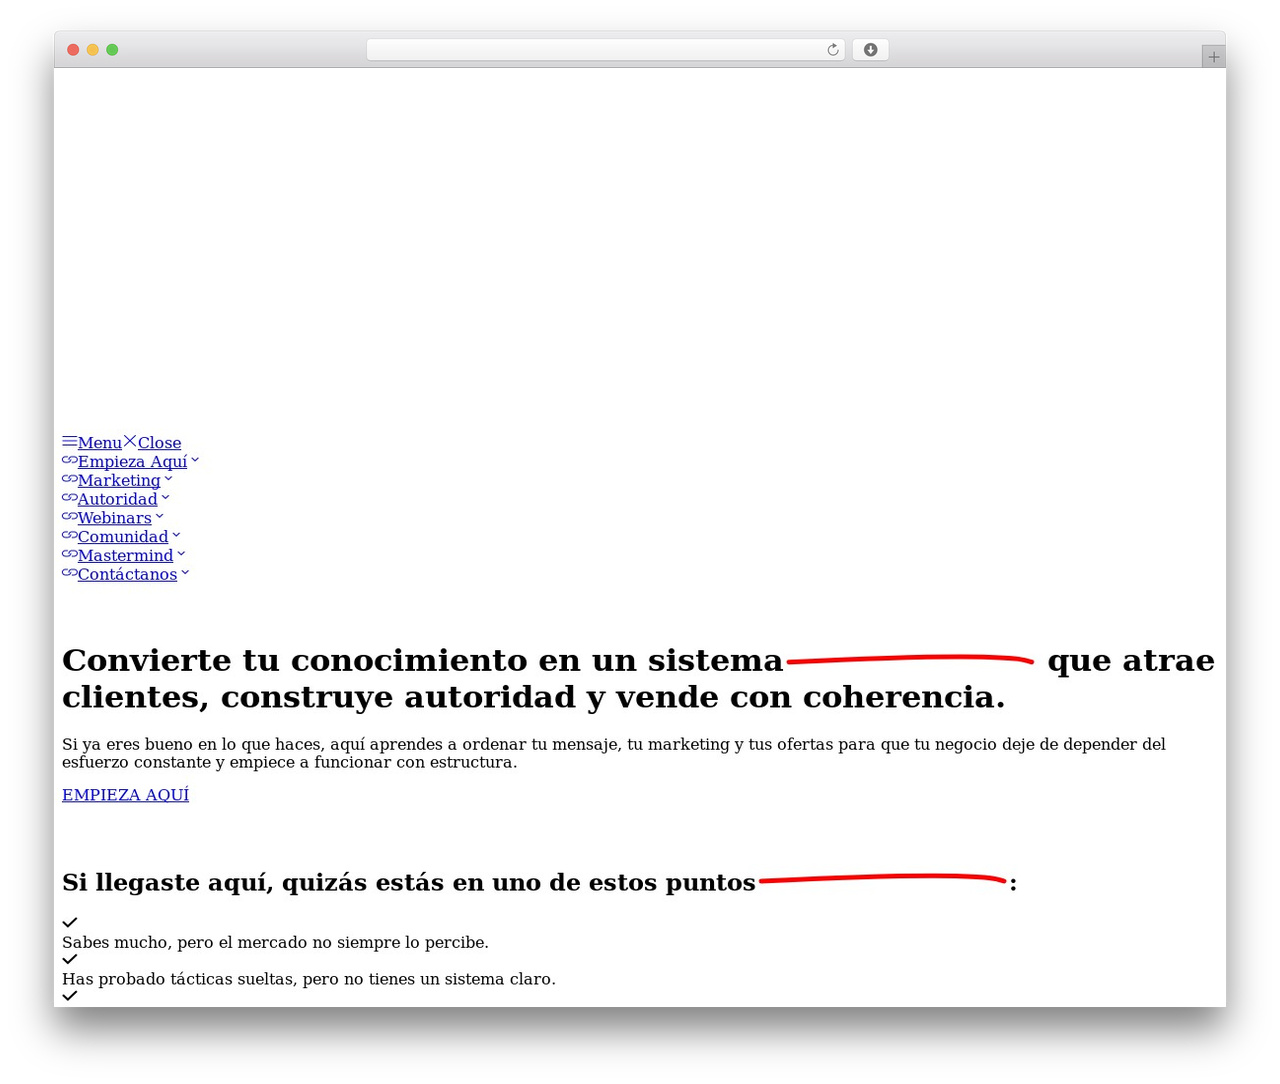
Task: Click the hamburger menu icon beside Menu
Action: pos(70,441)
